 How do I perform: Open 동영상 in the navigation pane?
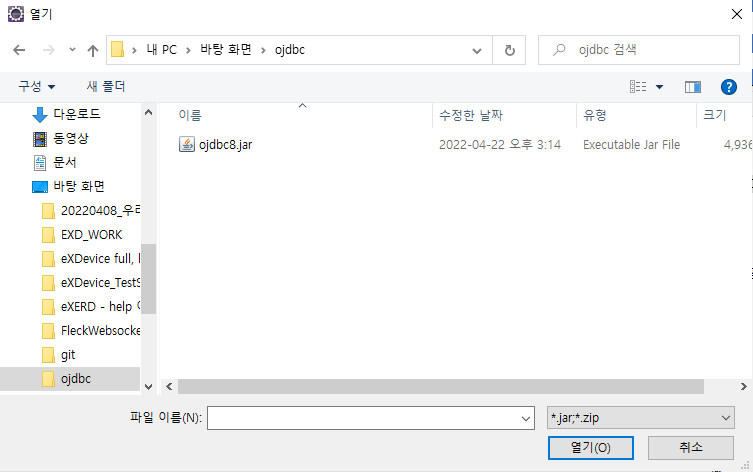coord(71,138)
